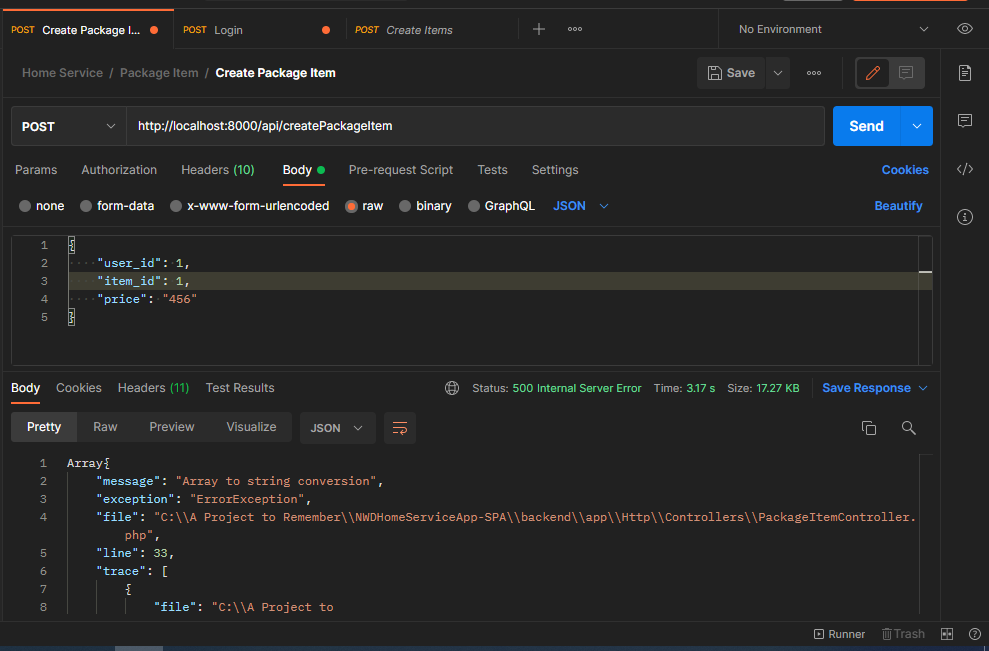This screenshot has width=989, height=651.
Task: Open Headers (10) request tab
Action: 218,170
